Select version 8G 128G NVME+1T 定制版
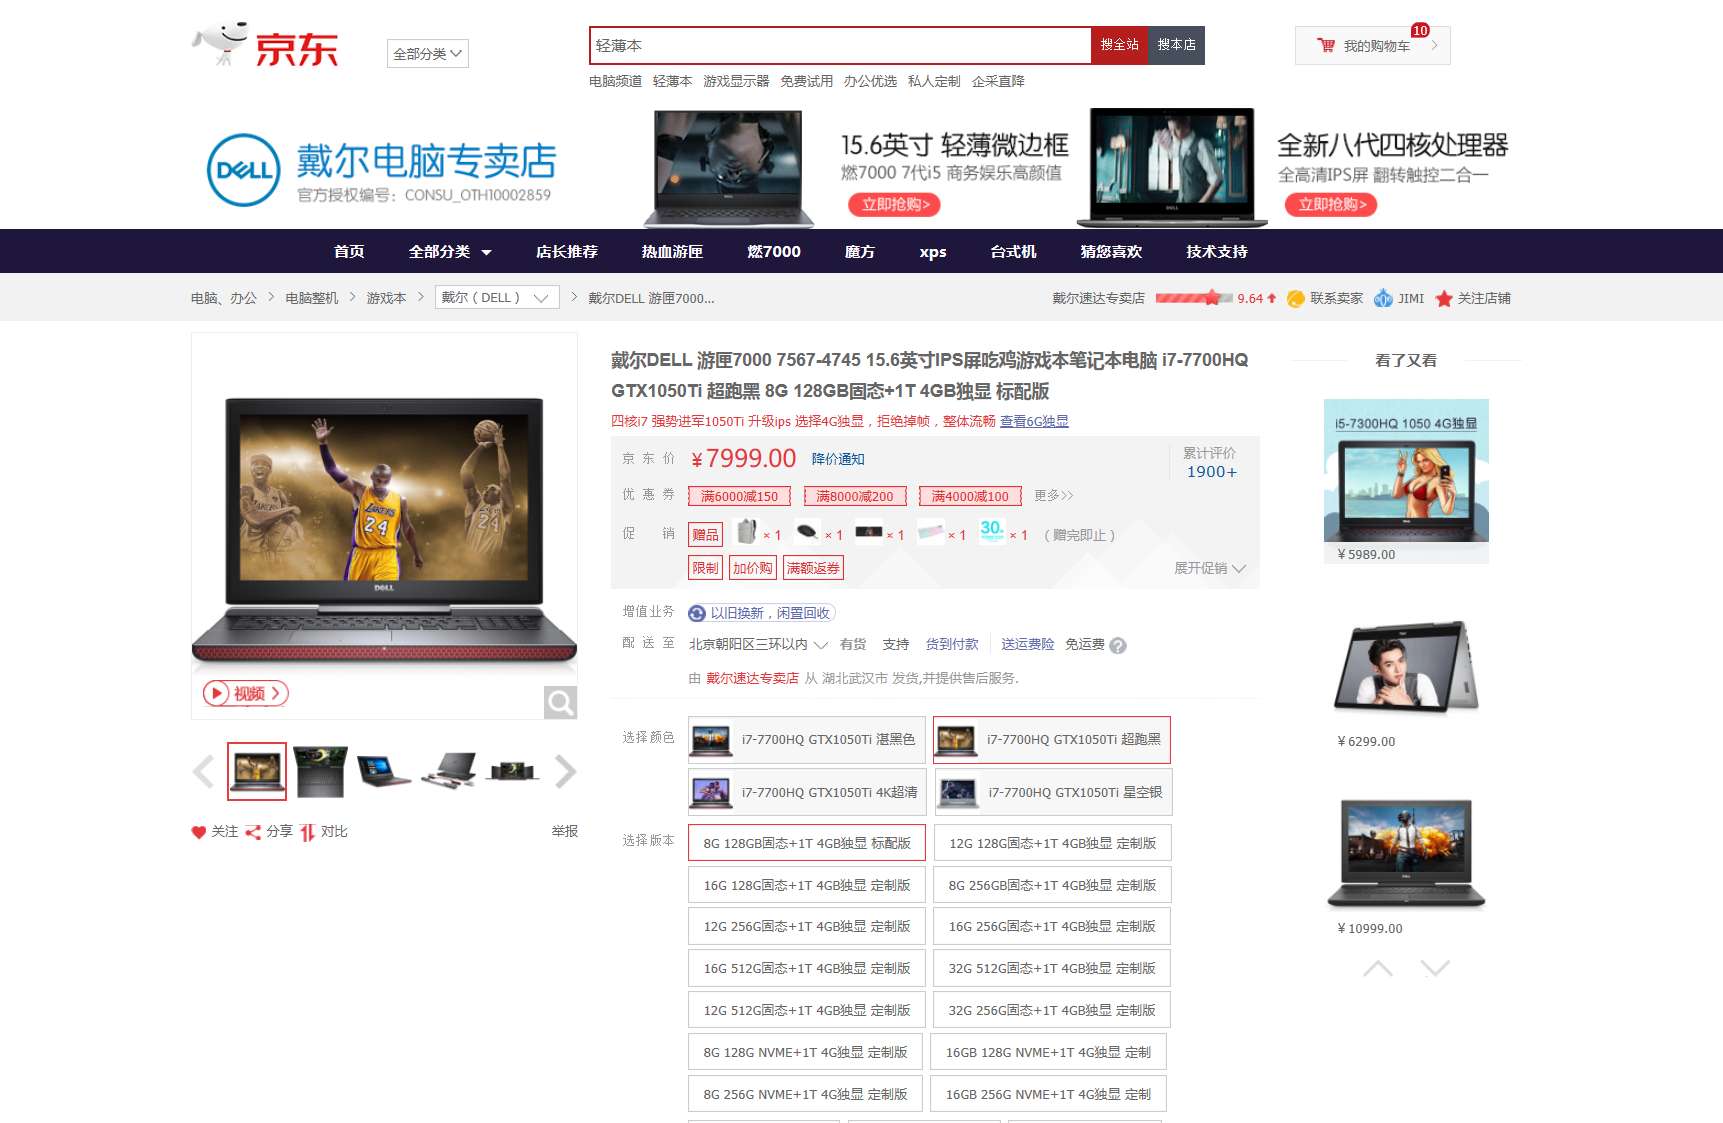 (x=805, y=1052)
